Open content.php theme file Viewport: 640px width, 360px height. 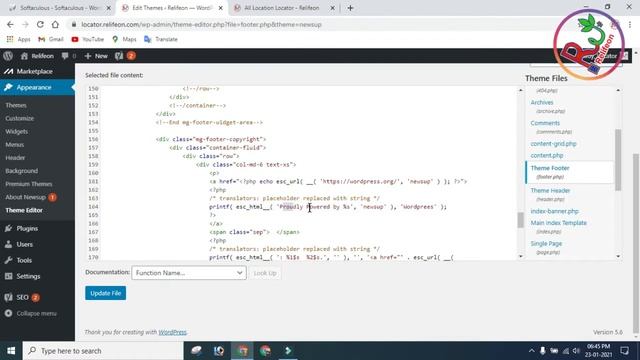click(547, 156)
